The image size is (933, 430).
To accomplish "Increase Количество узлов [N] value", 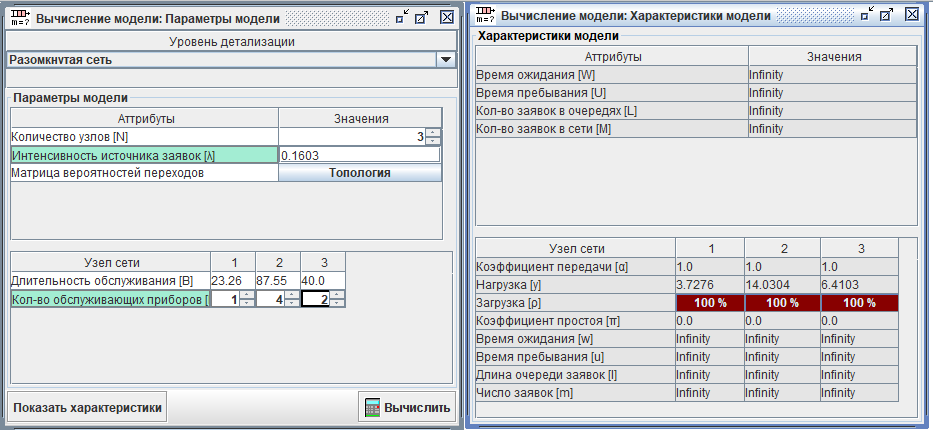I will click(x=434, y=133).
